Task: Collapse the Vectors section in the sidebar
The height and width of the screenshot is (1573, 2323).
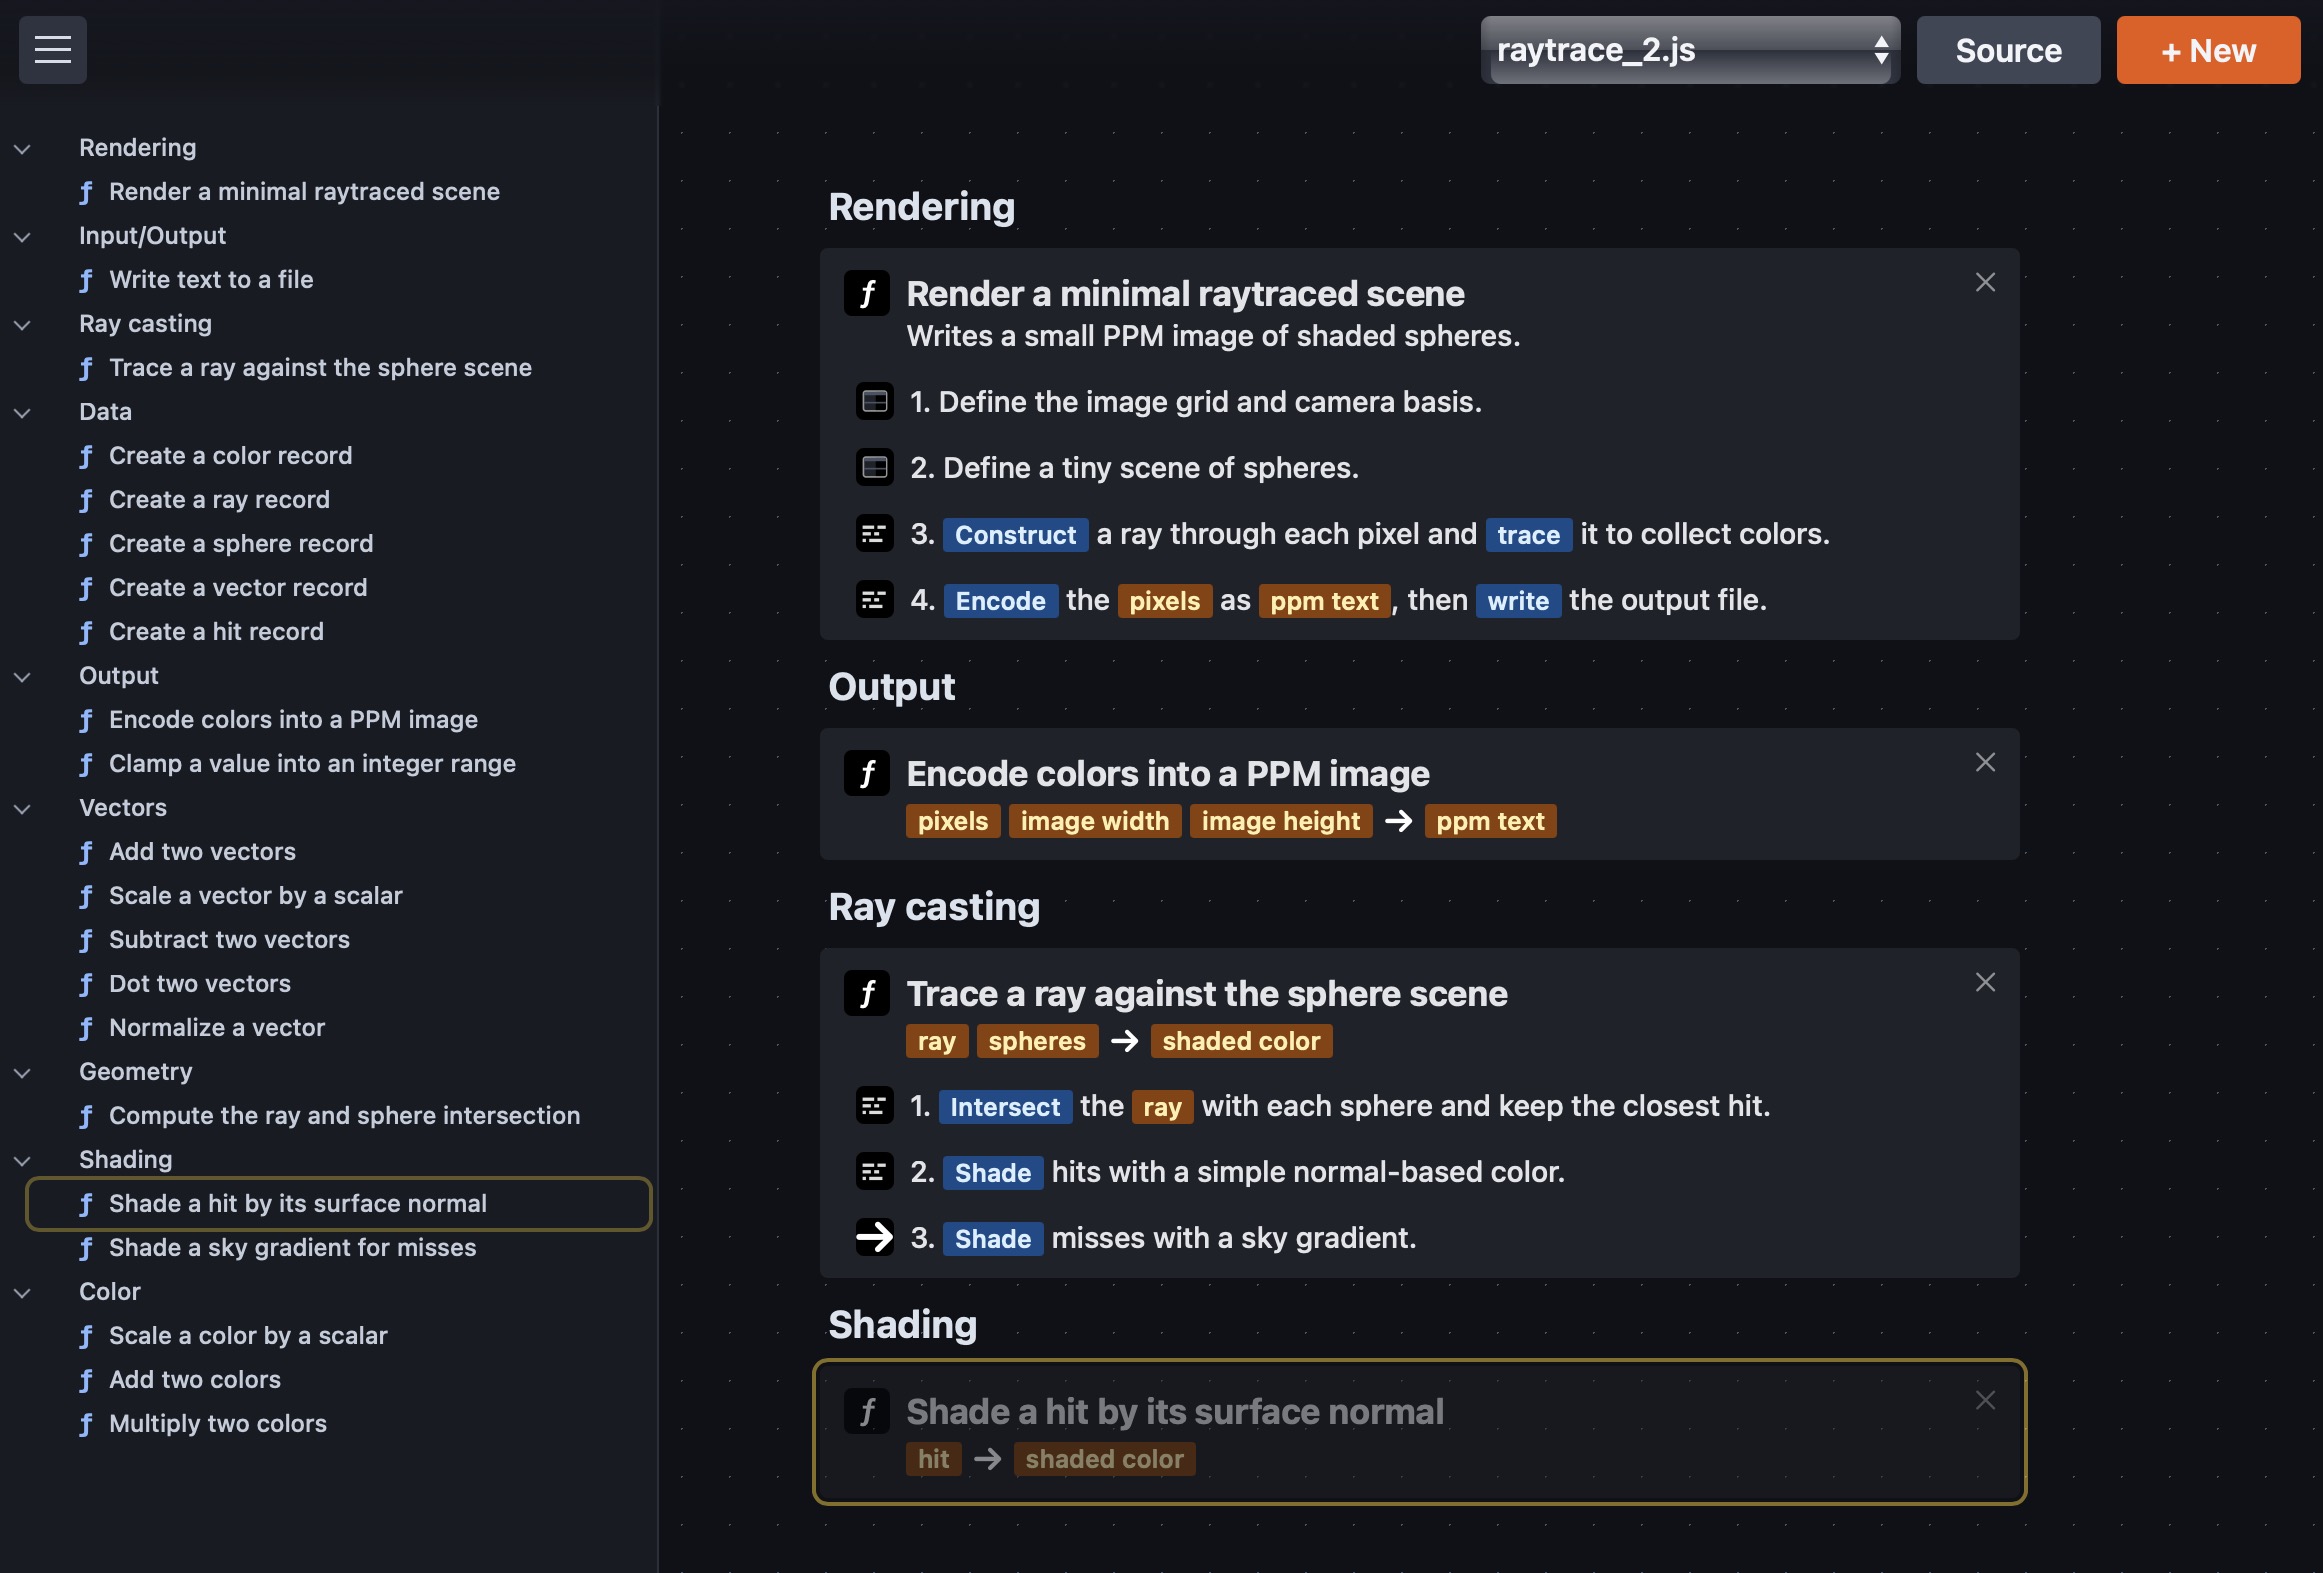Action: [22, 808]
